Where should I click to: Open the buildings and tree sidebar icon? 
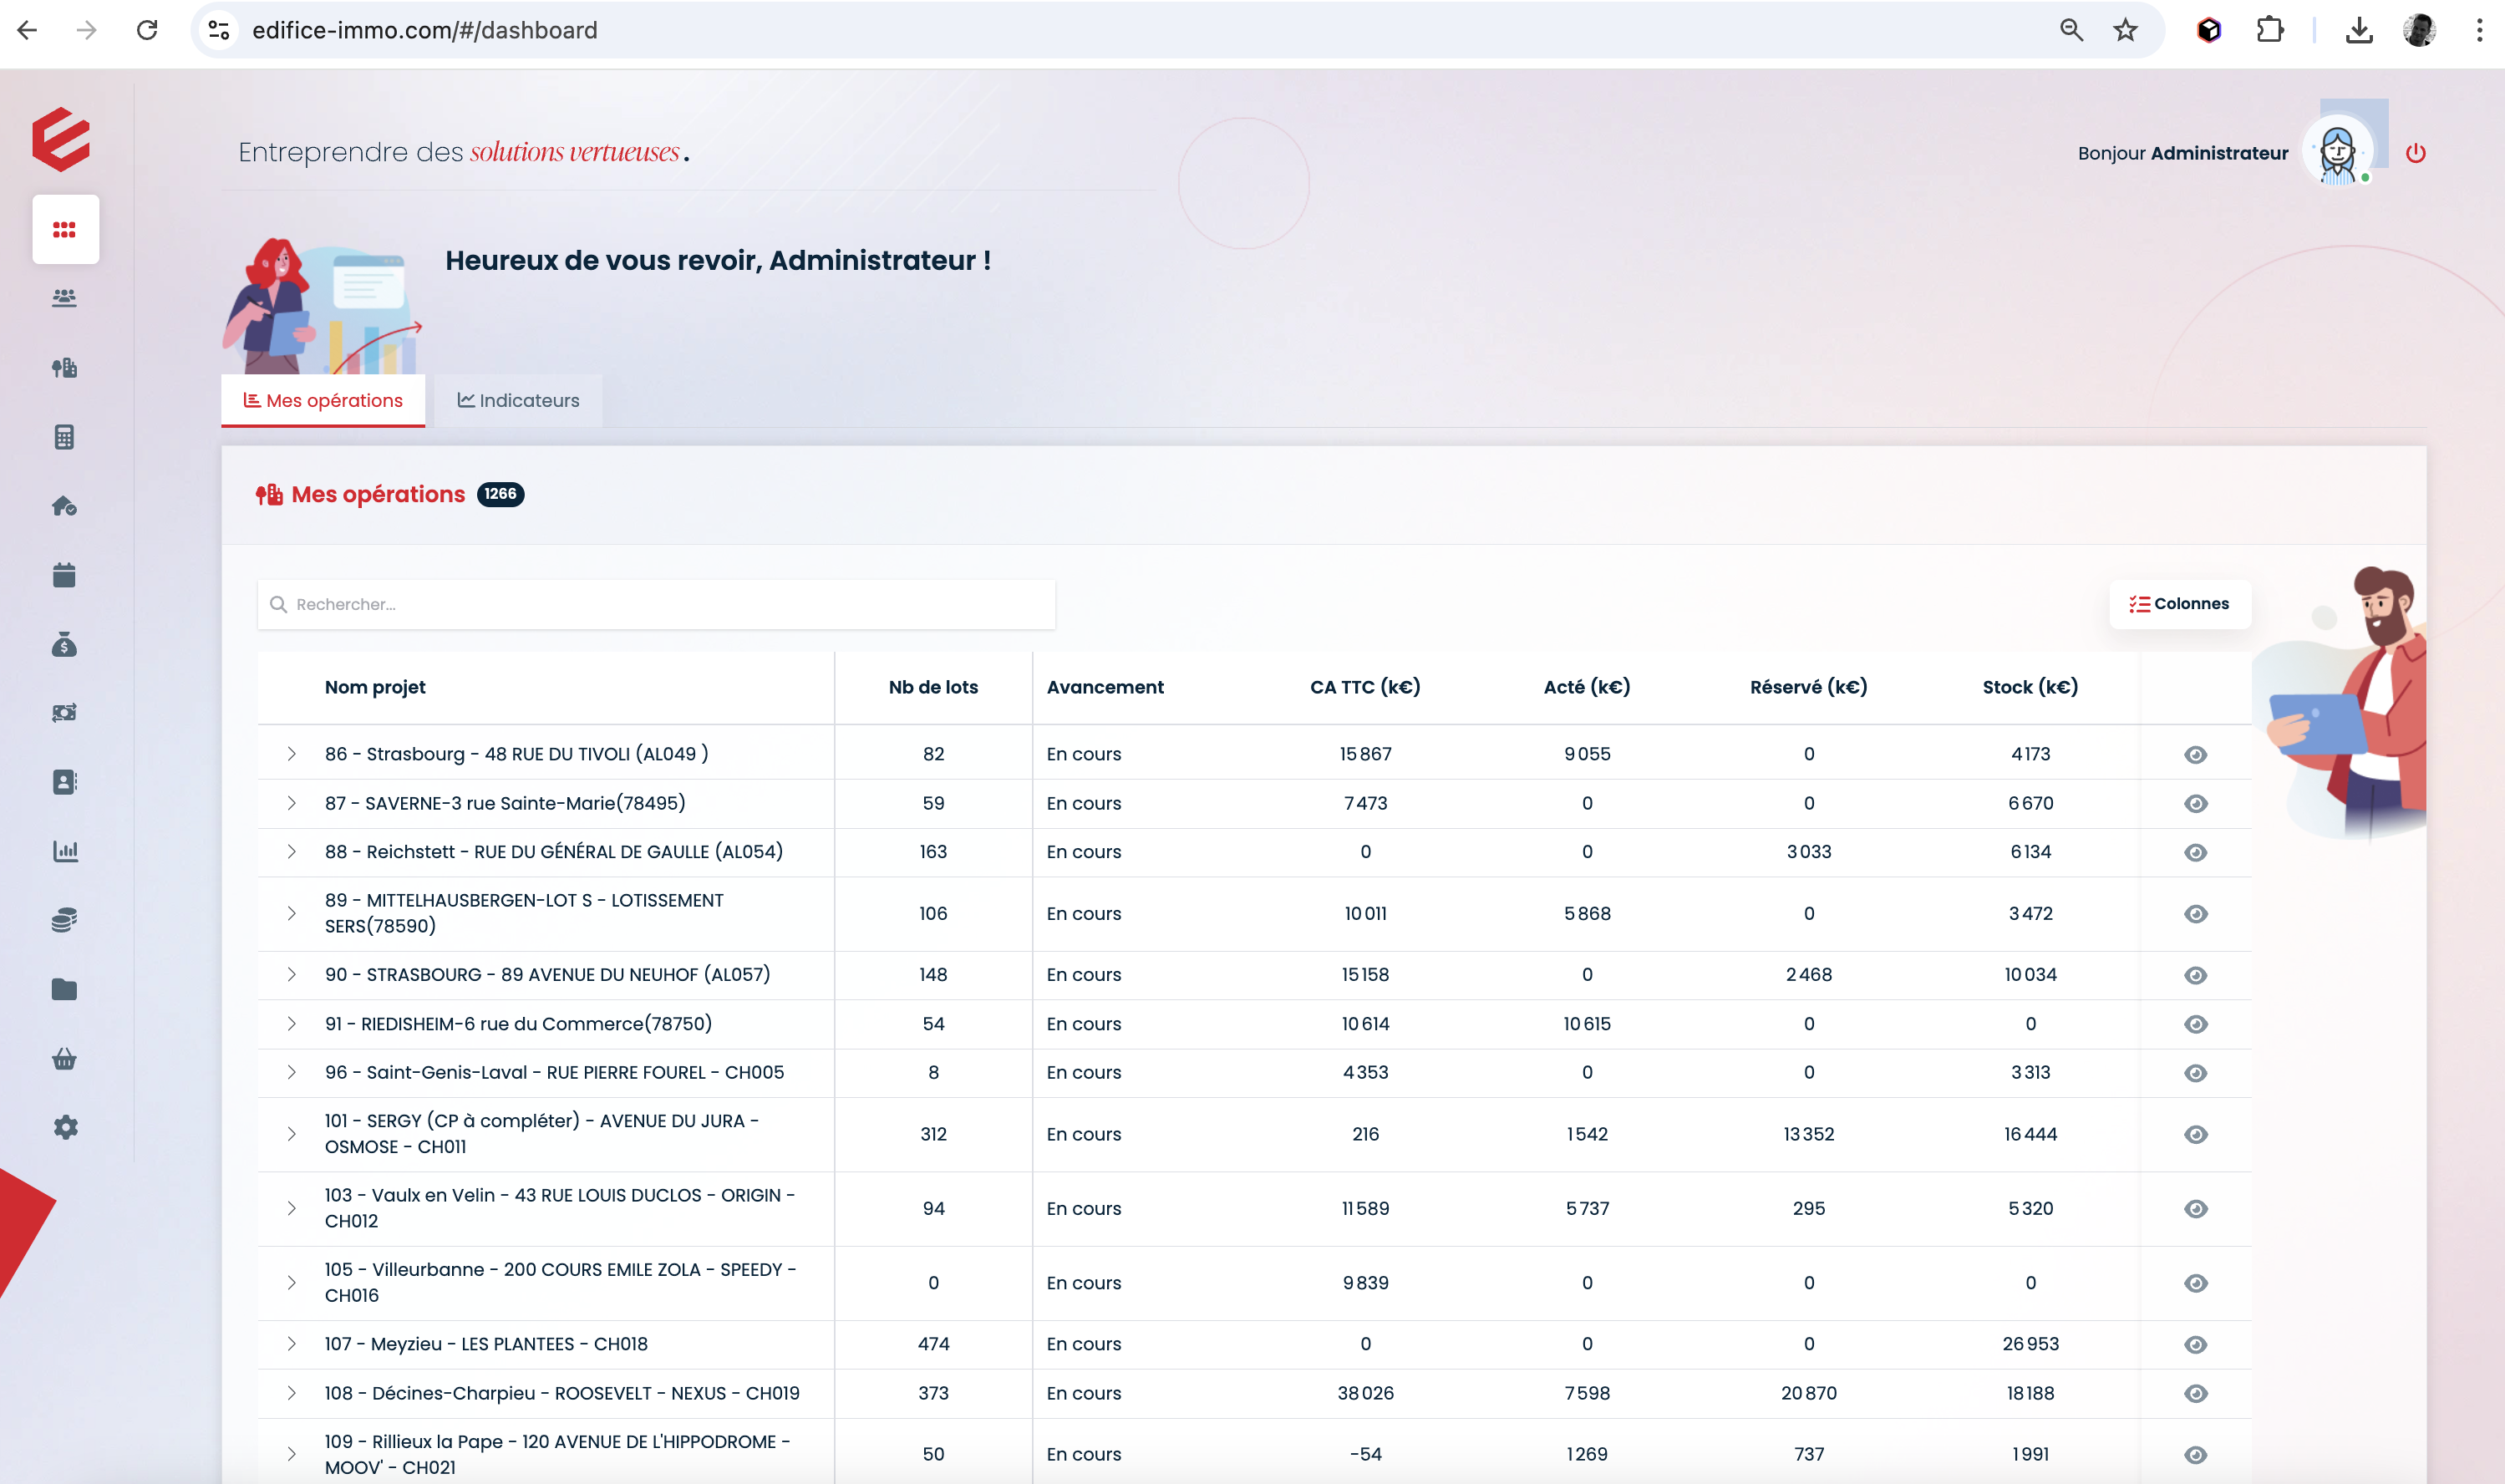65,368
